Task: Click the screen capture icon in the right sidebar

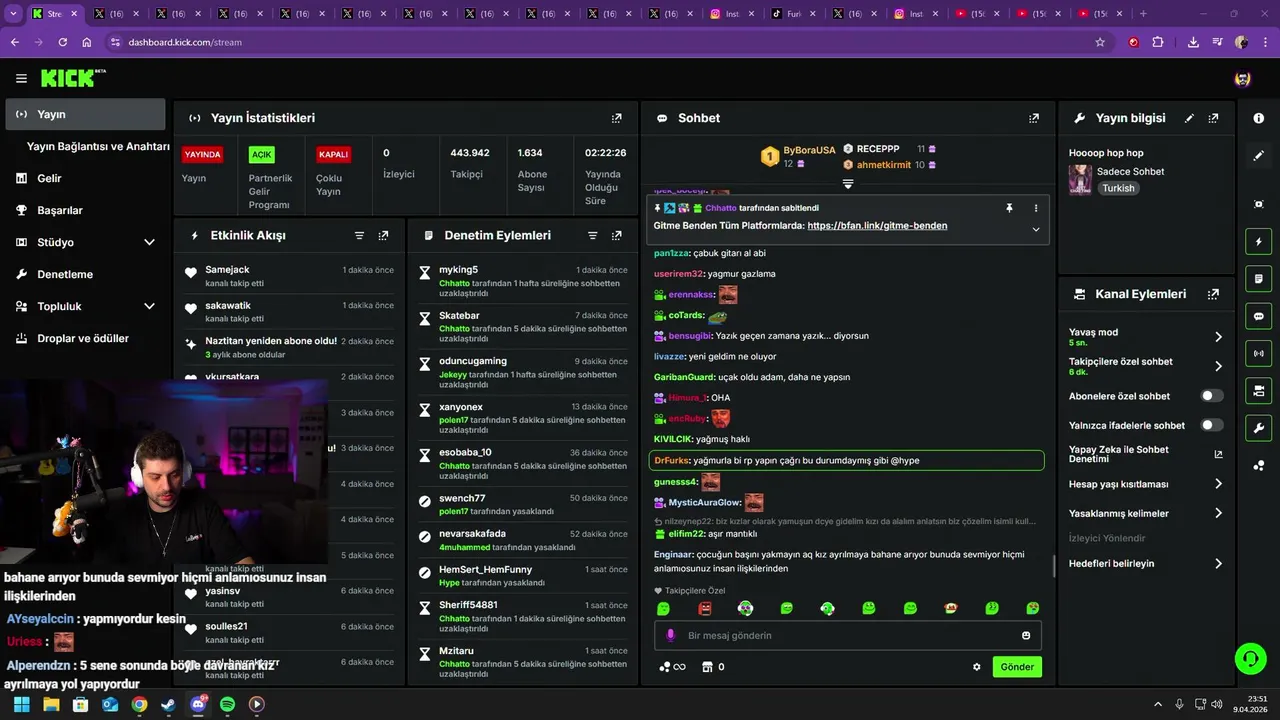Action: coord(1258,204)
